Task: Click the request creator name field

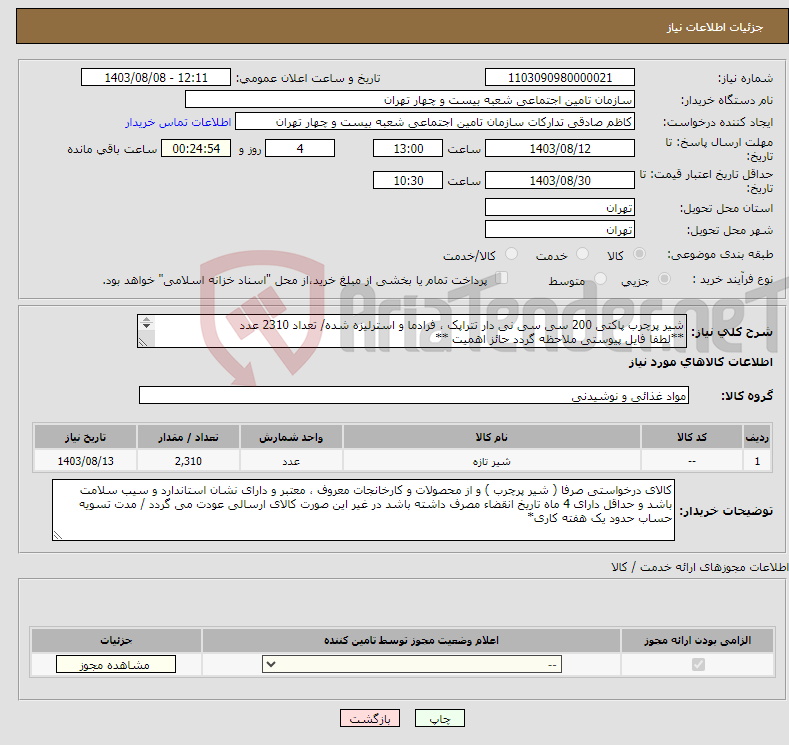Action: [x=435, y=122]
